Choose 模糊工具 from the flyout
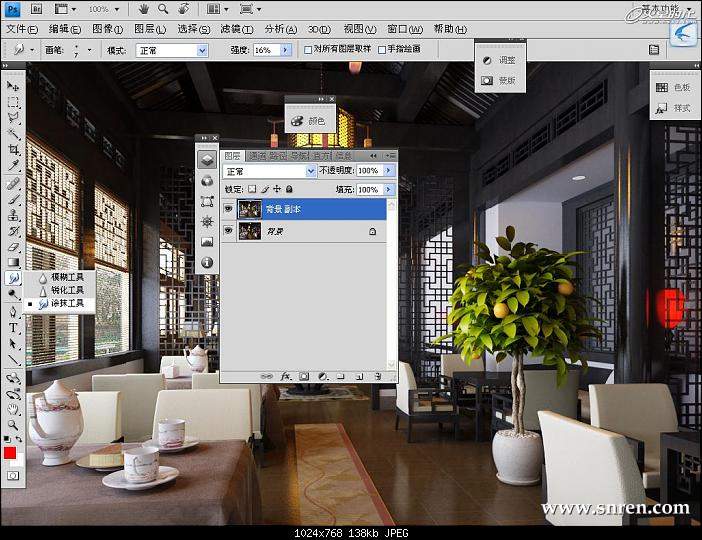702x540 pixels. point(60,277)
